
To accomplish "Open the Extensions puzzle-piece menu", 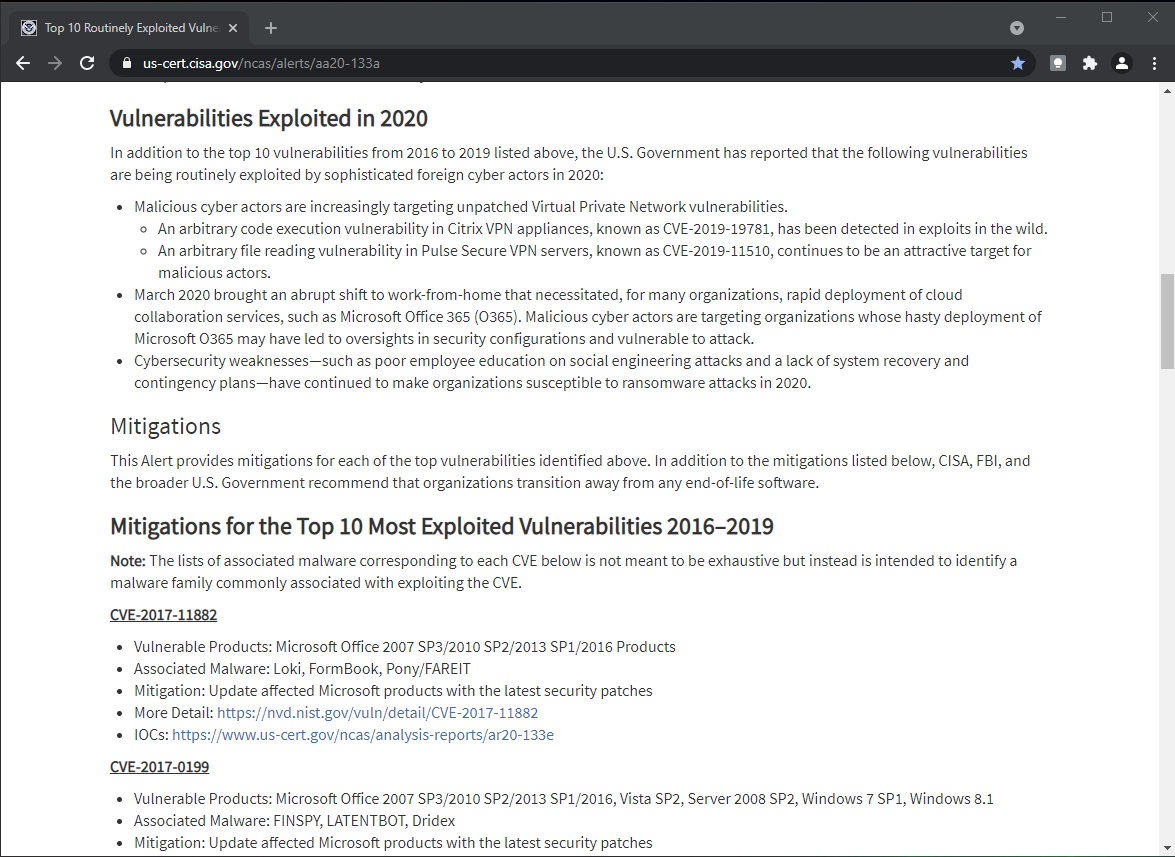I will pos(1090,64).
